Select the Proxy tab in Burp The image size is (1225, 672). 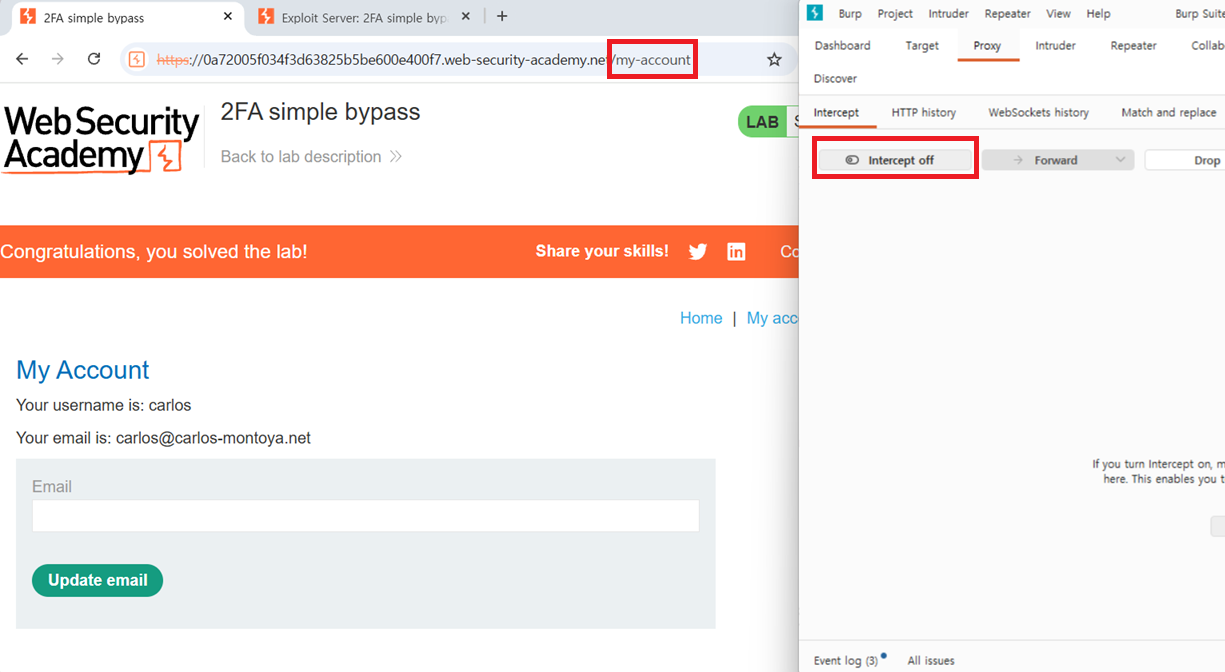point(987,46)
